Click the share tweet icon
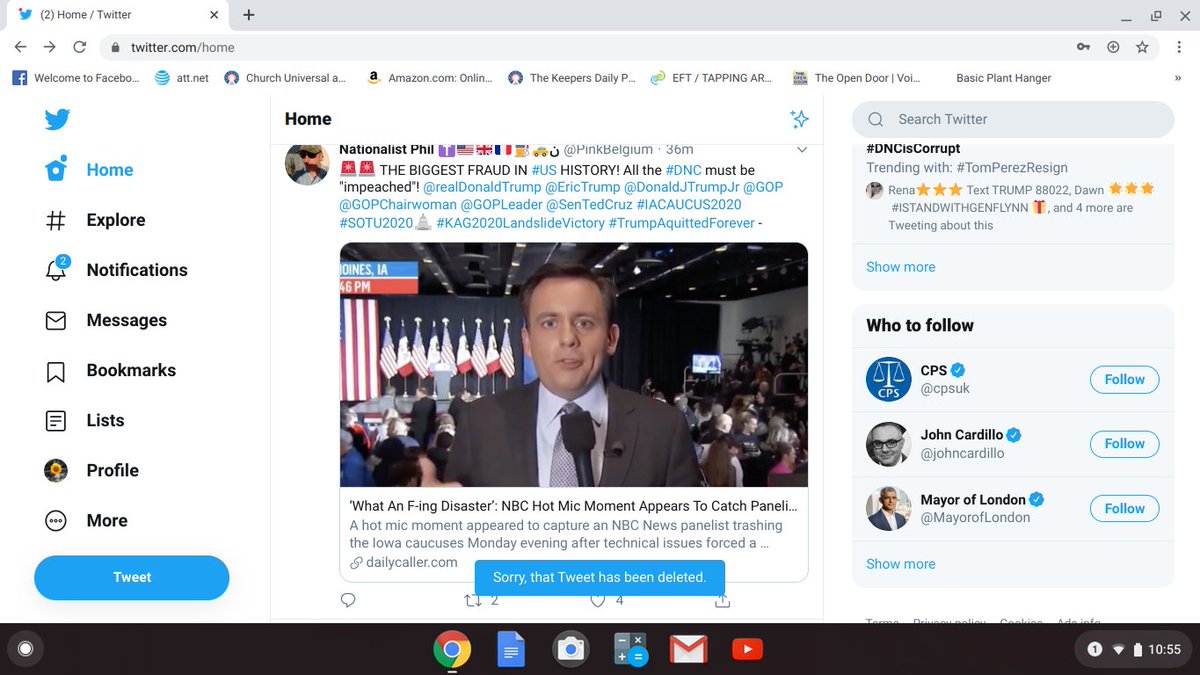Image resolution: width=1200 pixels, height=675 pixels. click(723, 600)
